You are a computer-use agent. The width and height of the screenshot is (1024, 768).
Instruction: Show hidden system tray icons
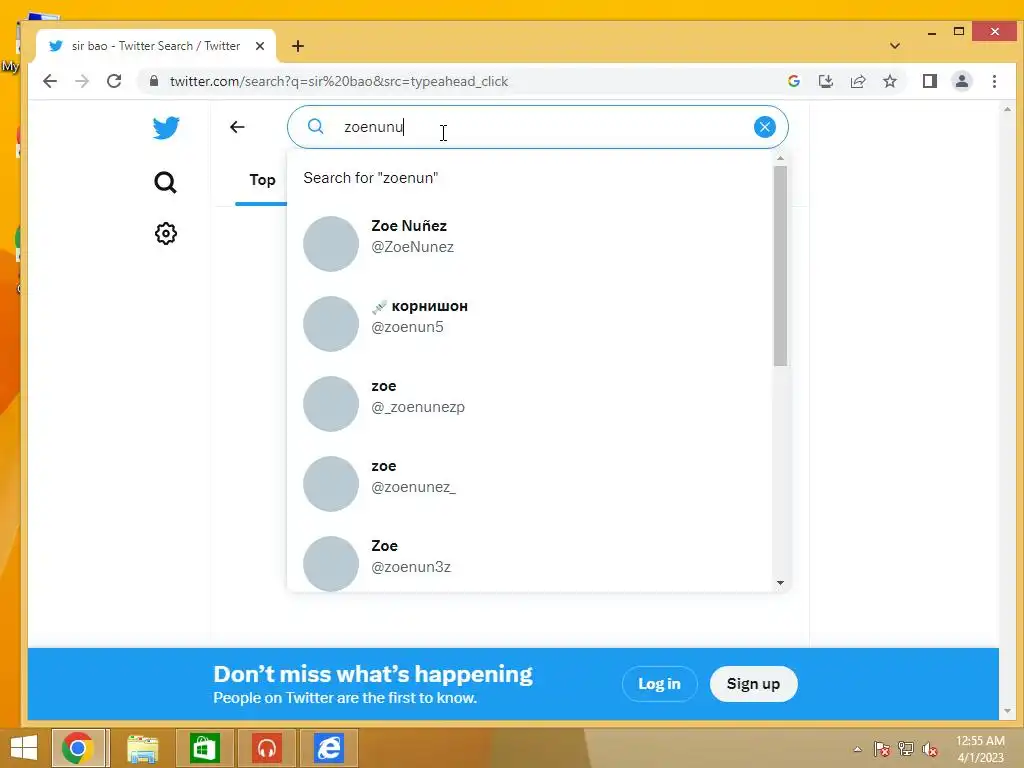point(857,749)
